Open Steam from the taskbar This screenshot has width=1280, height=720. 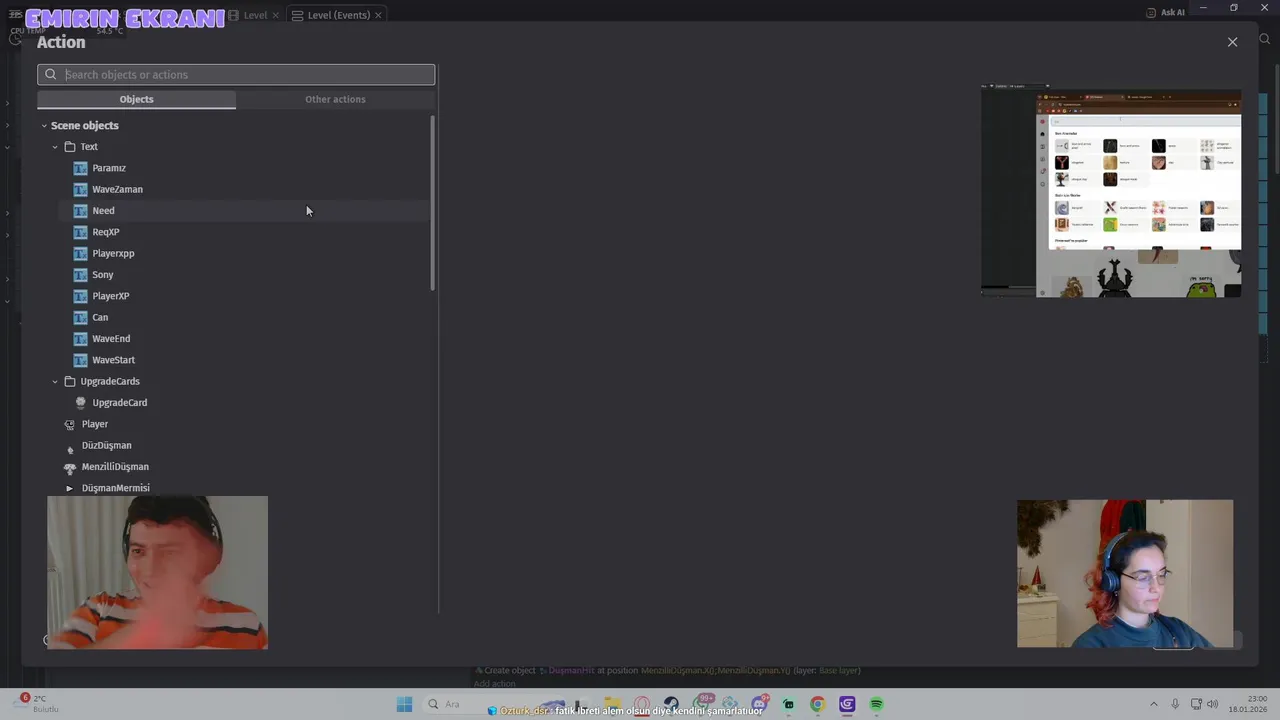671,704
